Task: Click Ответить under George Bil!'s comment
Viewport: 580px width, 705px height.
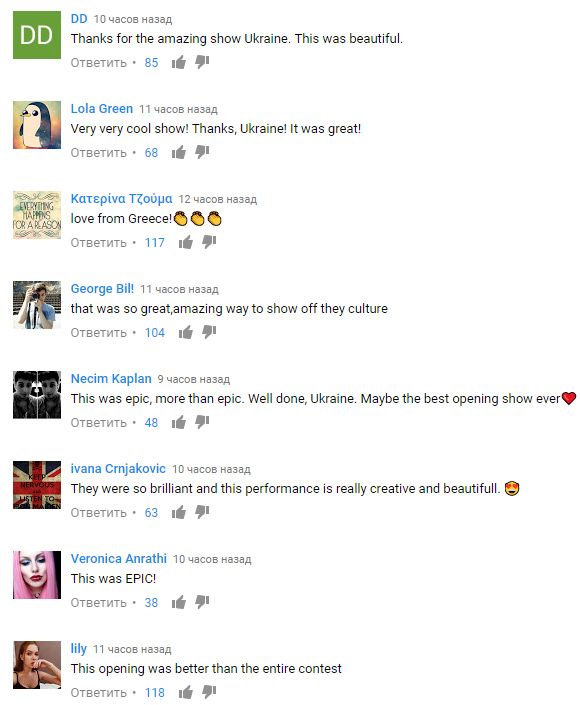Action: coord(98,333)
